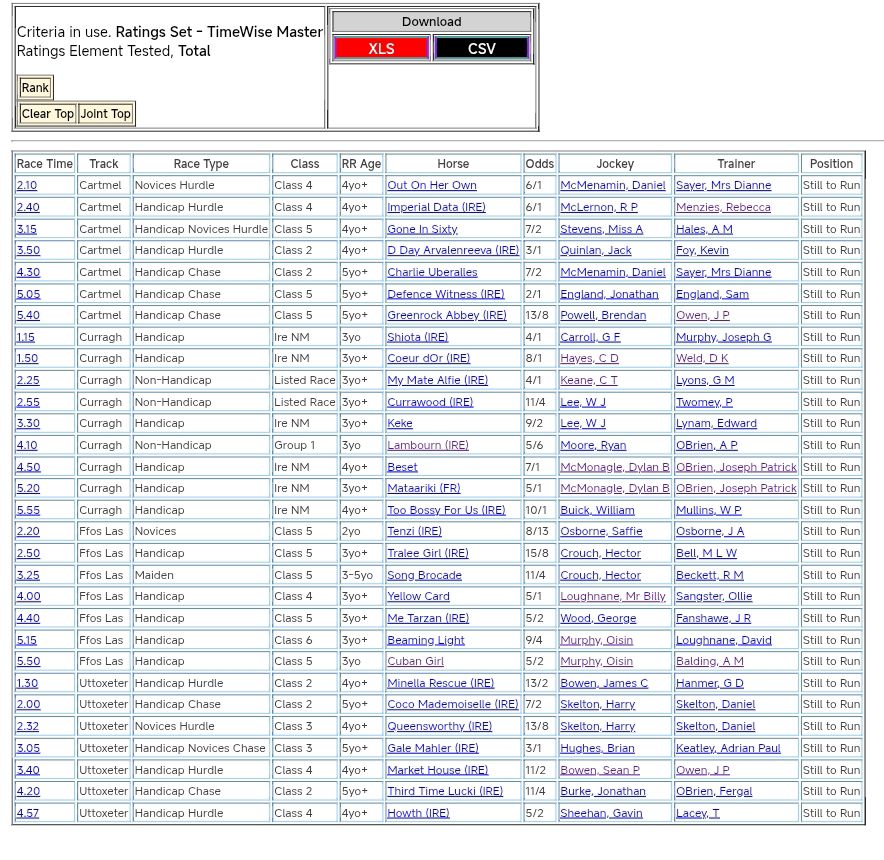Select the Clear Top filter button
The width and height of the screenshot is (884, 860).
[48, 114]
